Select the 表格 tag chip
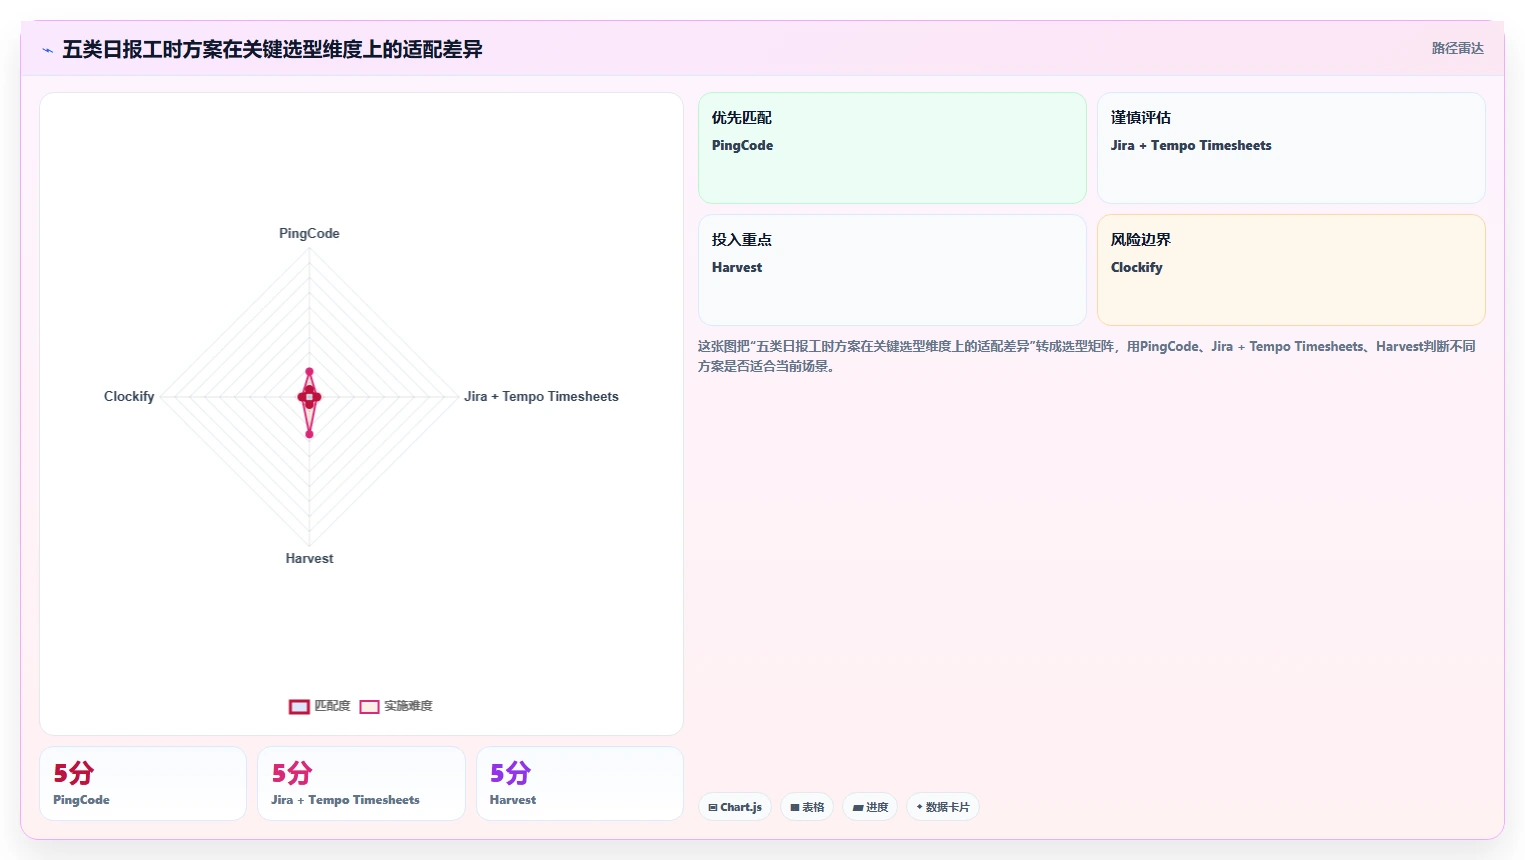1525x860 pixels. pos(807,807)
